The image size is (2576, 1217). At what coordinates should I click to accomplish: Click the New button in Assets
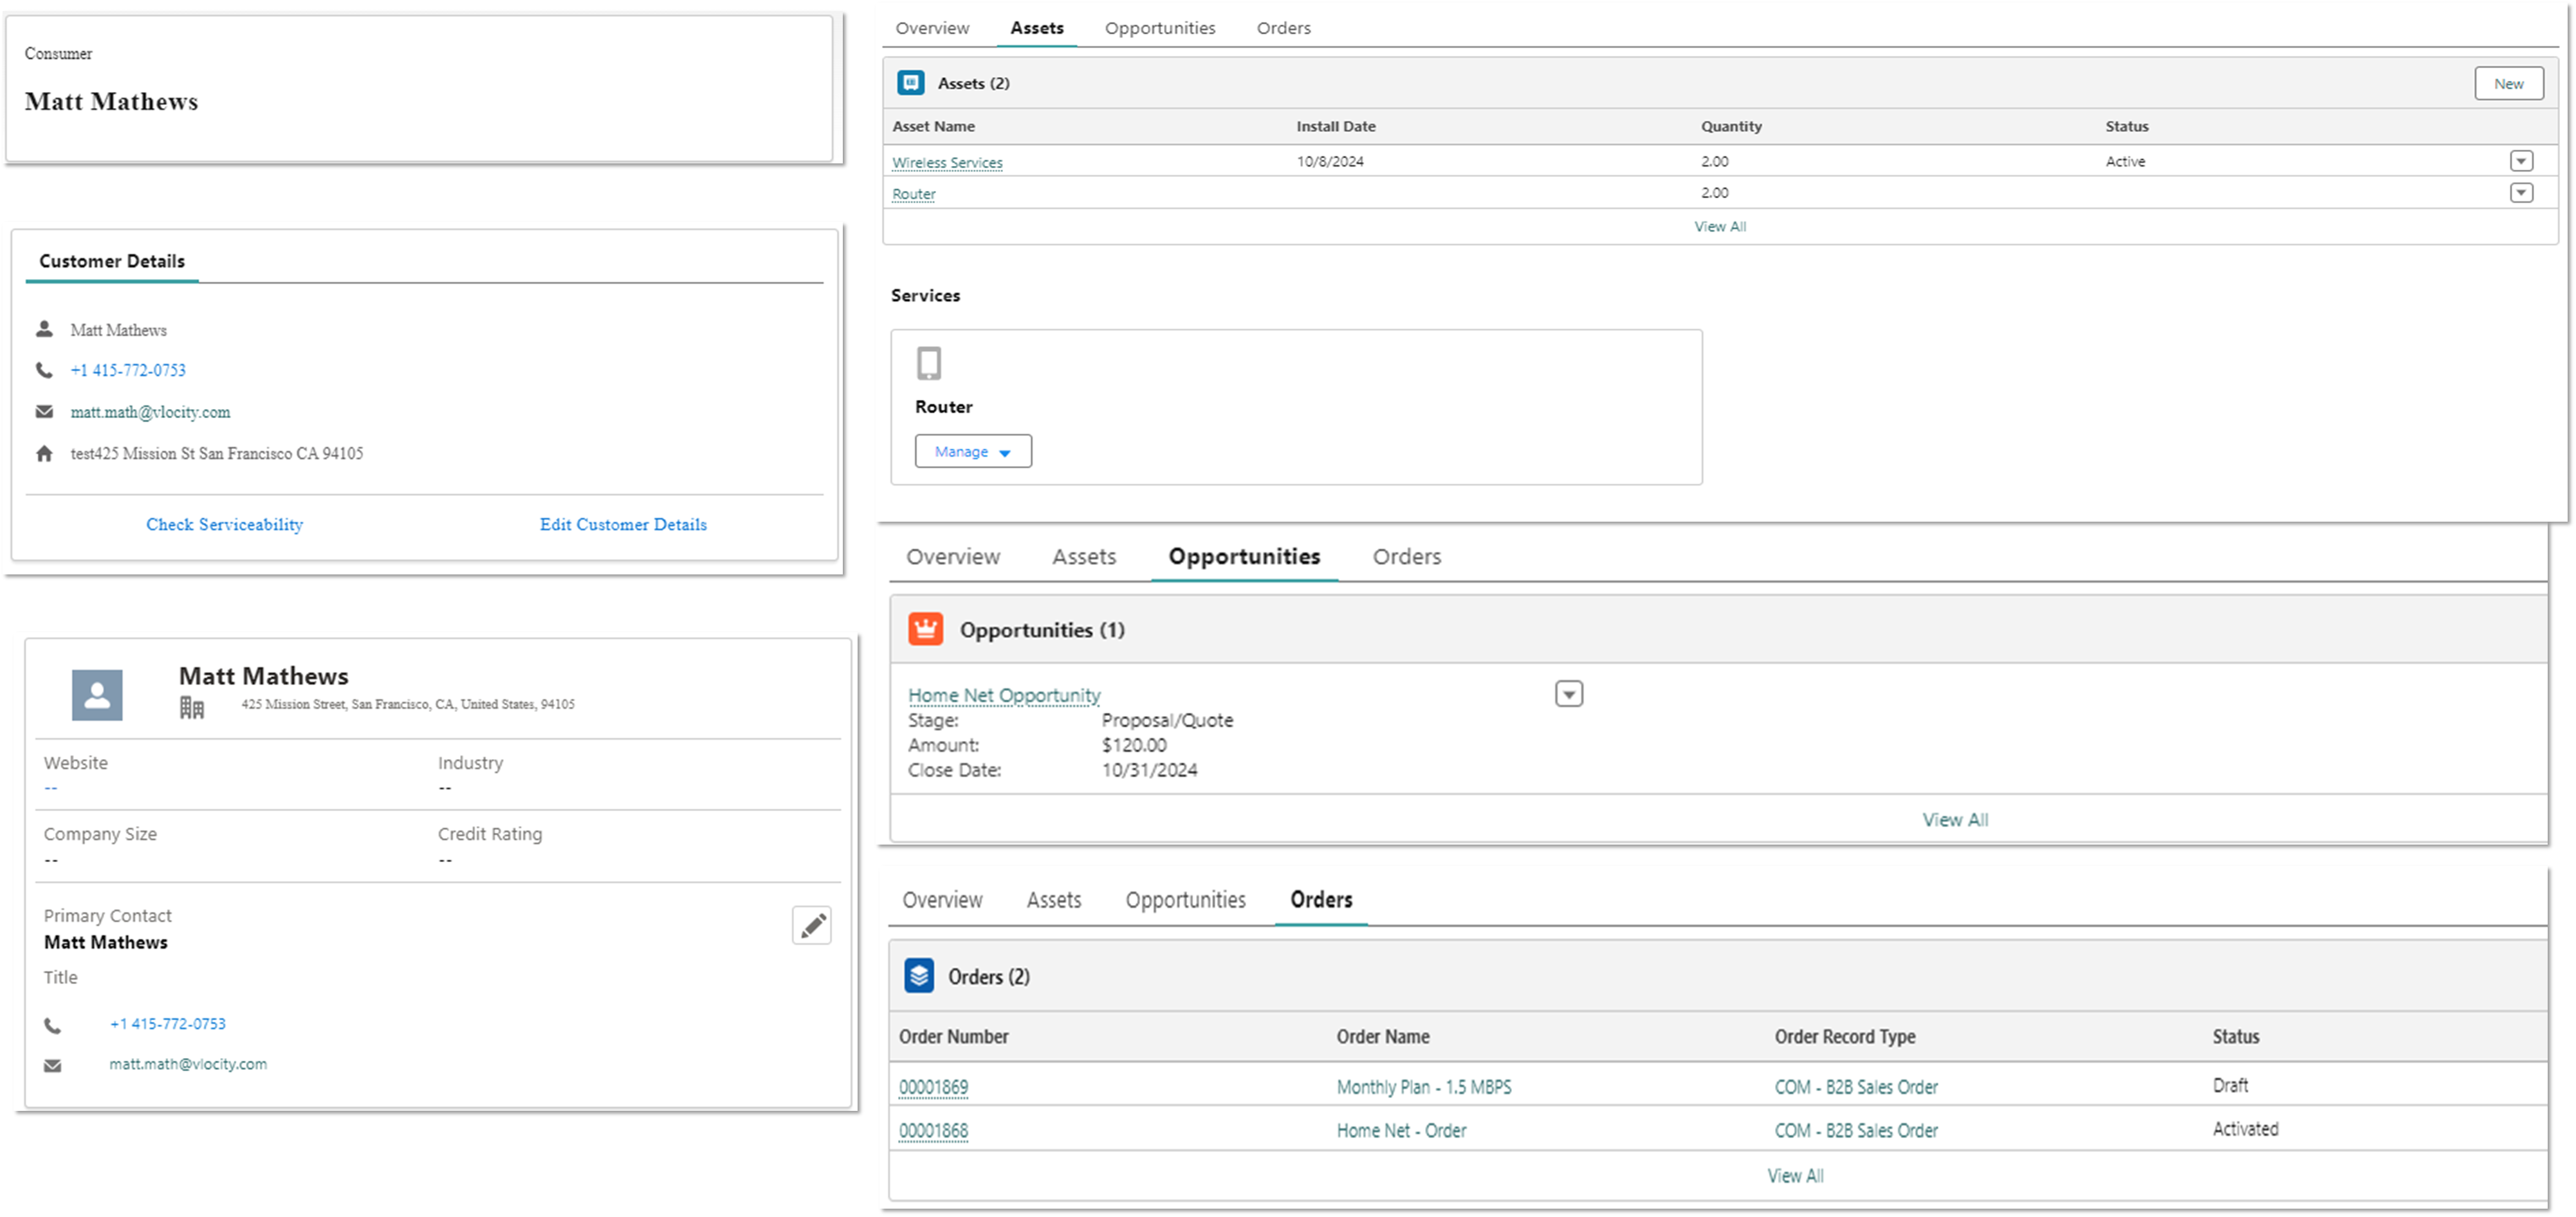click(x=2508, y=84)
